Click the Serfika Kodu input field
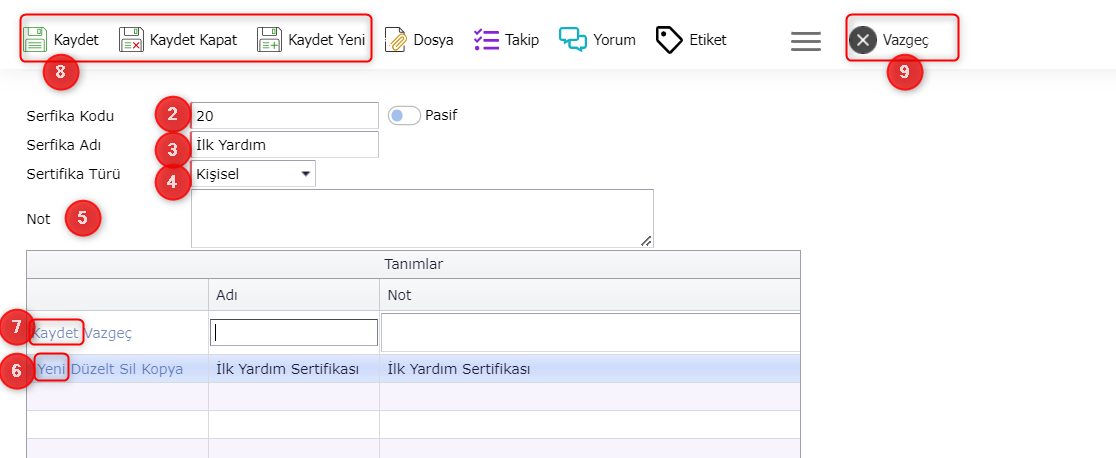This screenshot has height=458, width=1116. [285, 115]
